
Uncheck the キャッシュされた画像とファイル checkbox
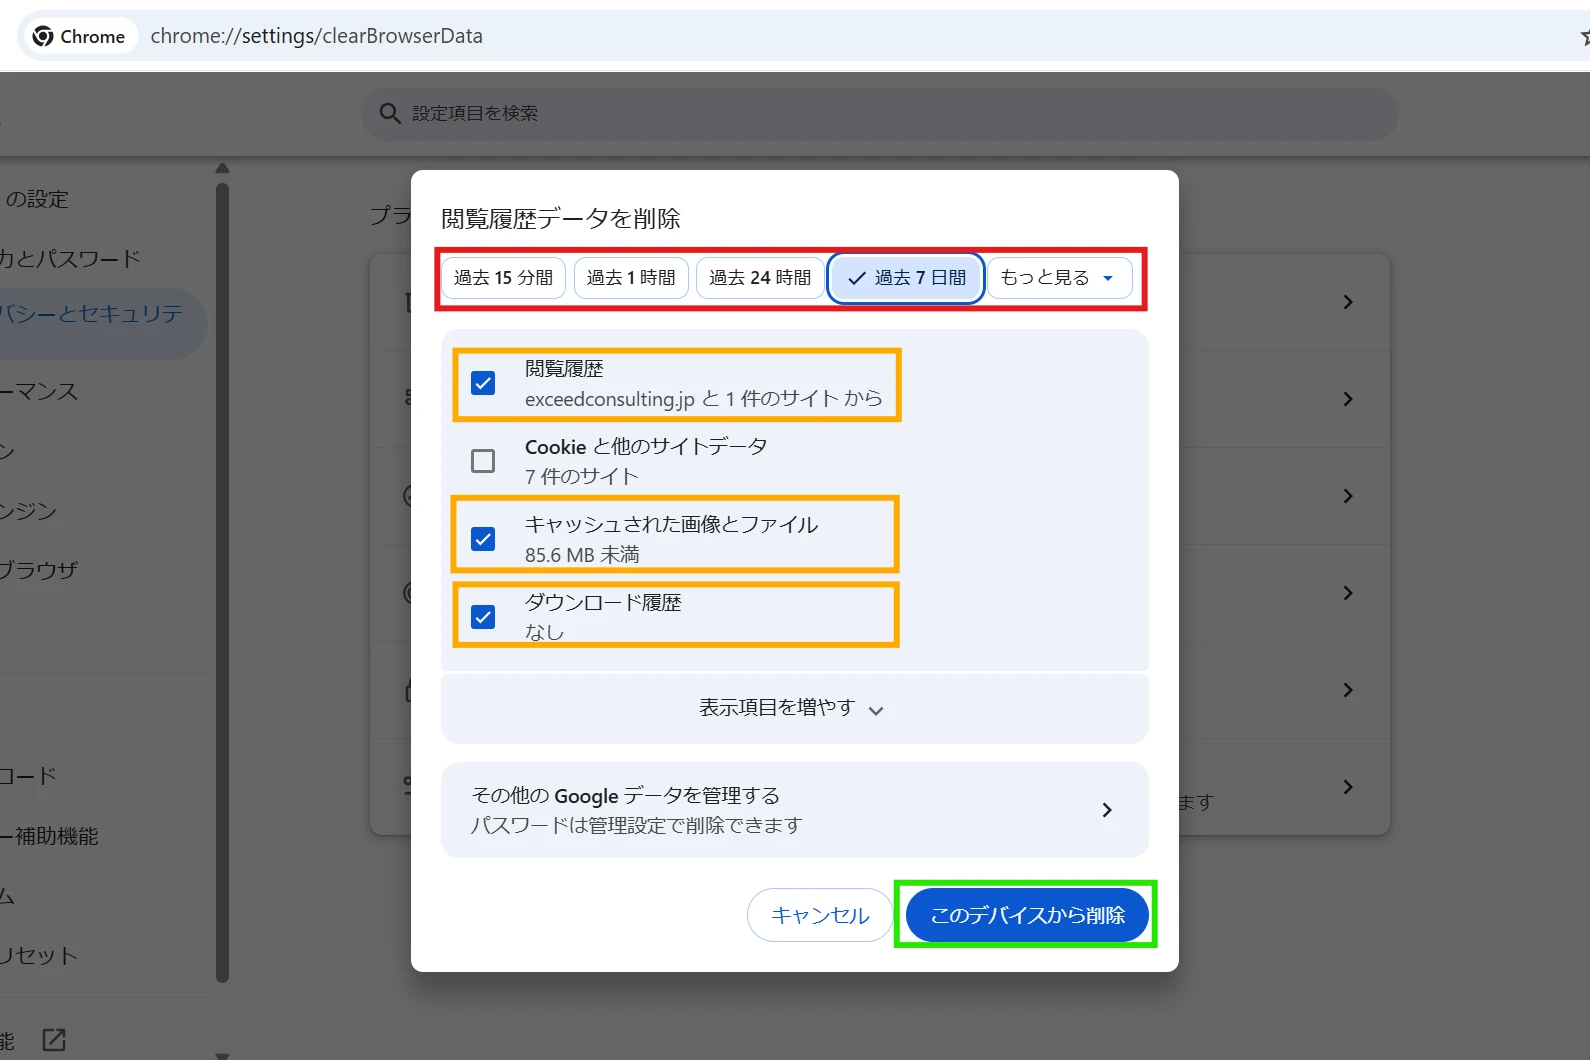(x=483, y=539)
